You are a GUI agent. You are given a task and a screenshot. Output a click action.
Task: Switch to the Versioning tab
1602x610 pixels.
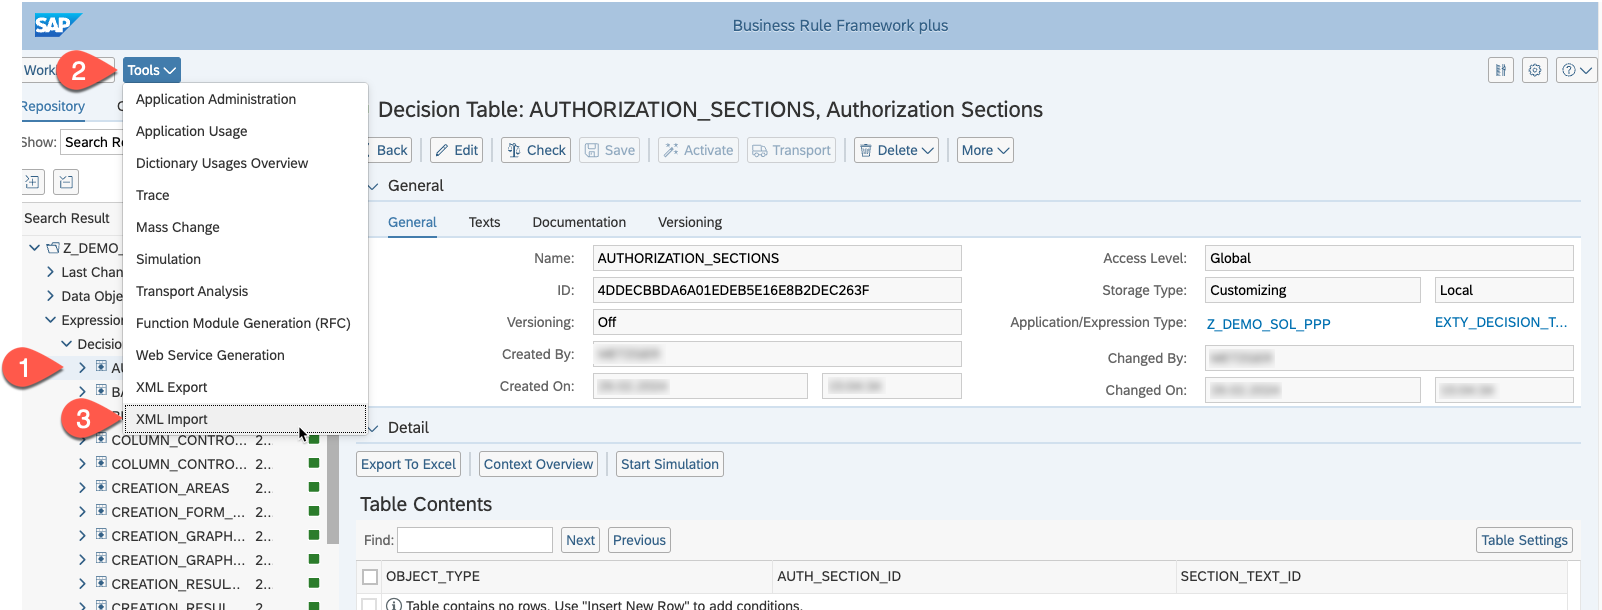tap(689, 222)
